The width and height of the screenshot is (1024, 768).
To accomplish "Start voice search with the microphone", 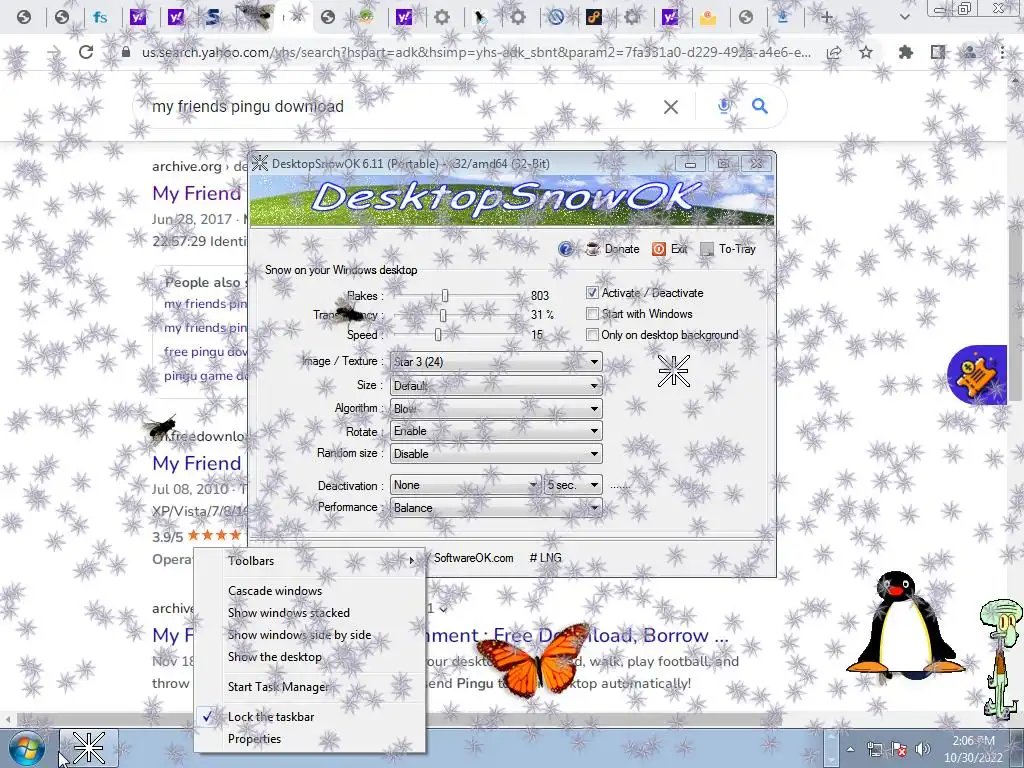I will coord(724,106).
